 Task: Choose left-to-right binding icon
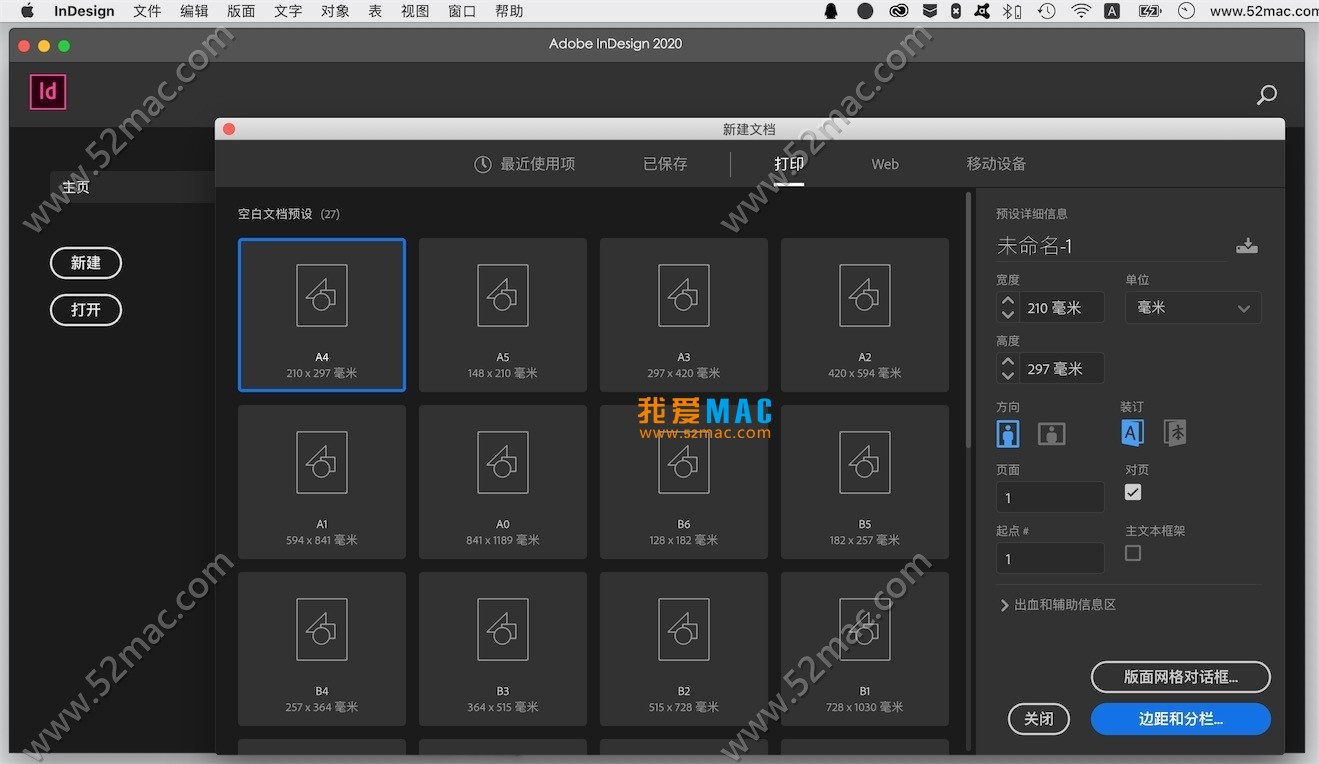pos(1132,432)
